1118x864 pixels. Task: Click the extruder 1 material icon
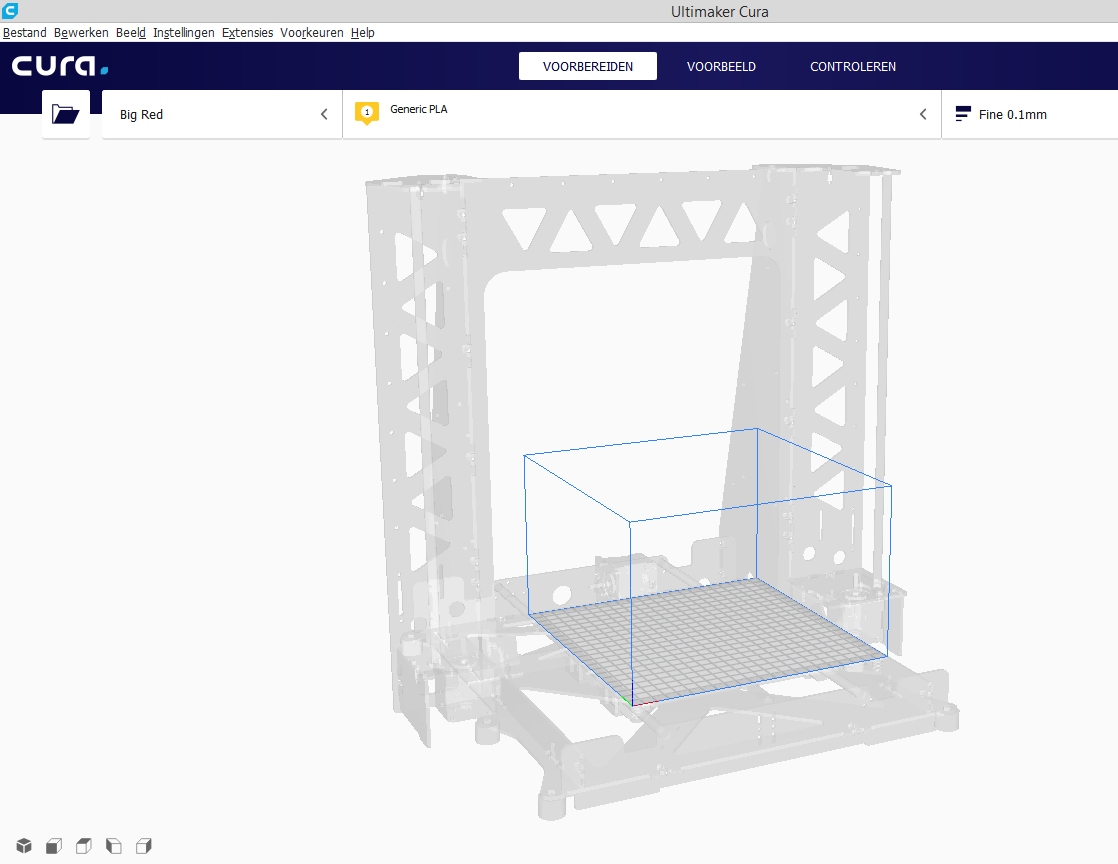click(x=366, y=113)
